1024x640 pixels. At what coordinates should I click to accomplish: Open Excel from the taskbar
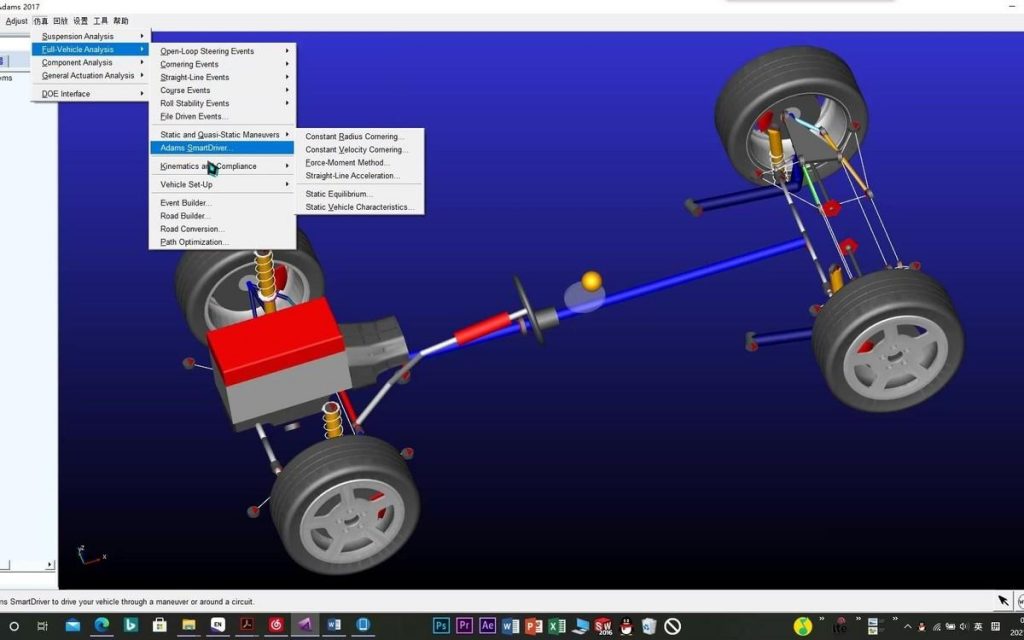[557, 626]
